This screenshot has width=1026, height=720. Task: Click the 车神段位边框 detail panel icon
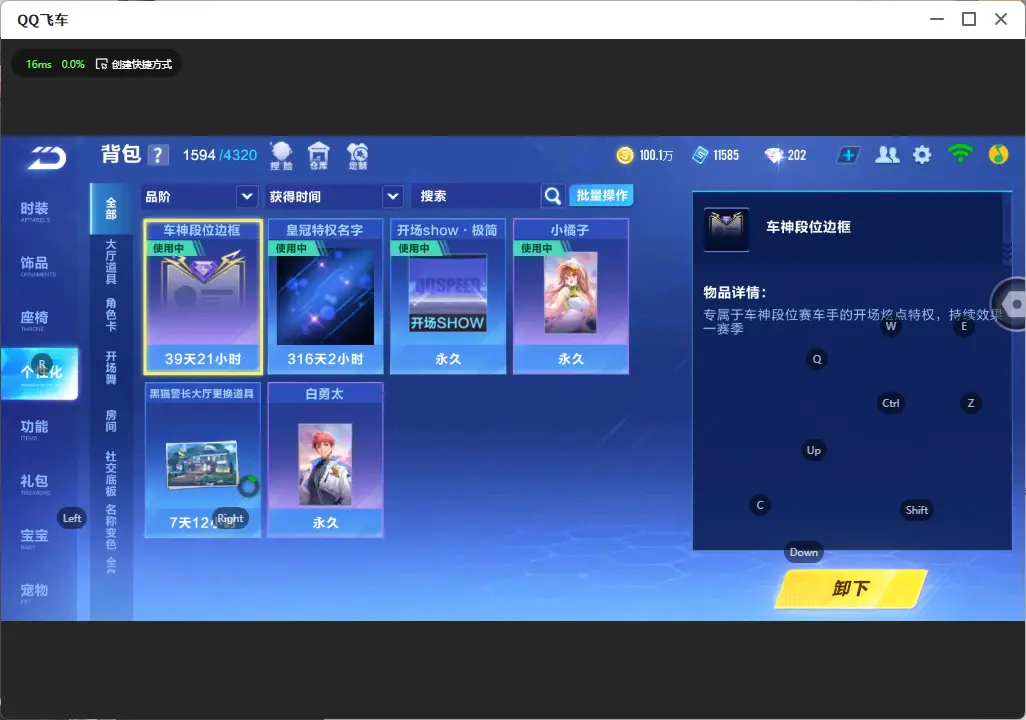pos(726,230)
